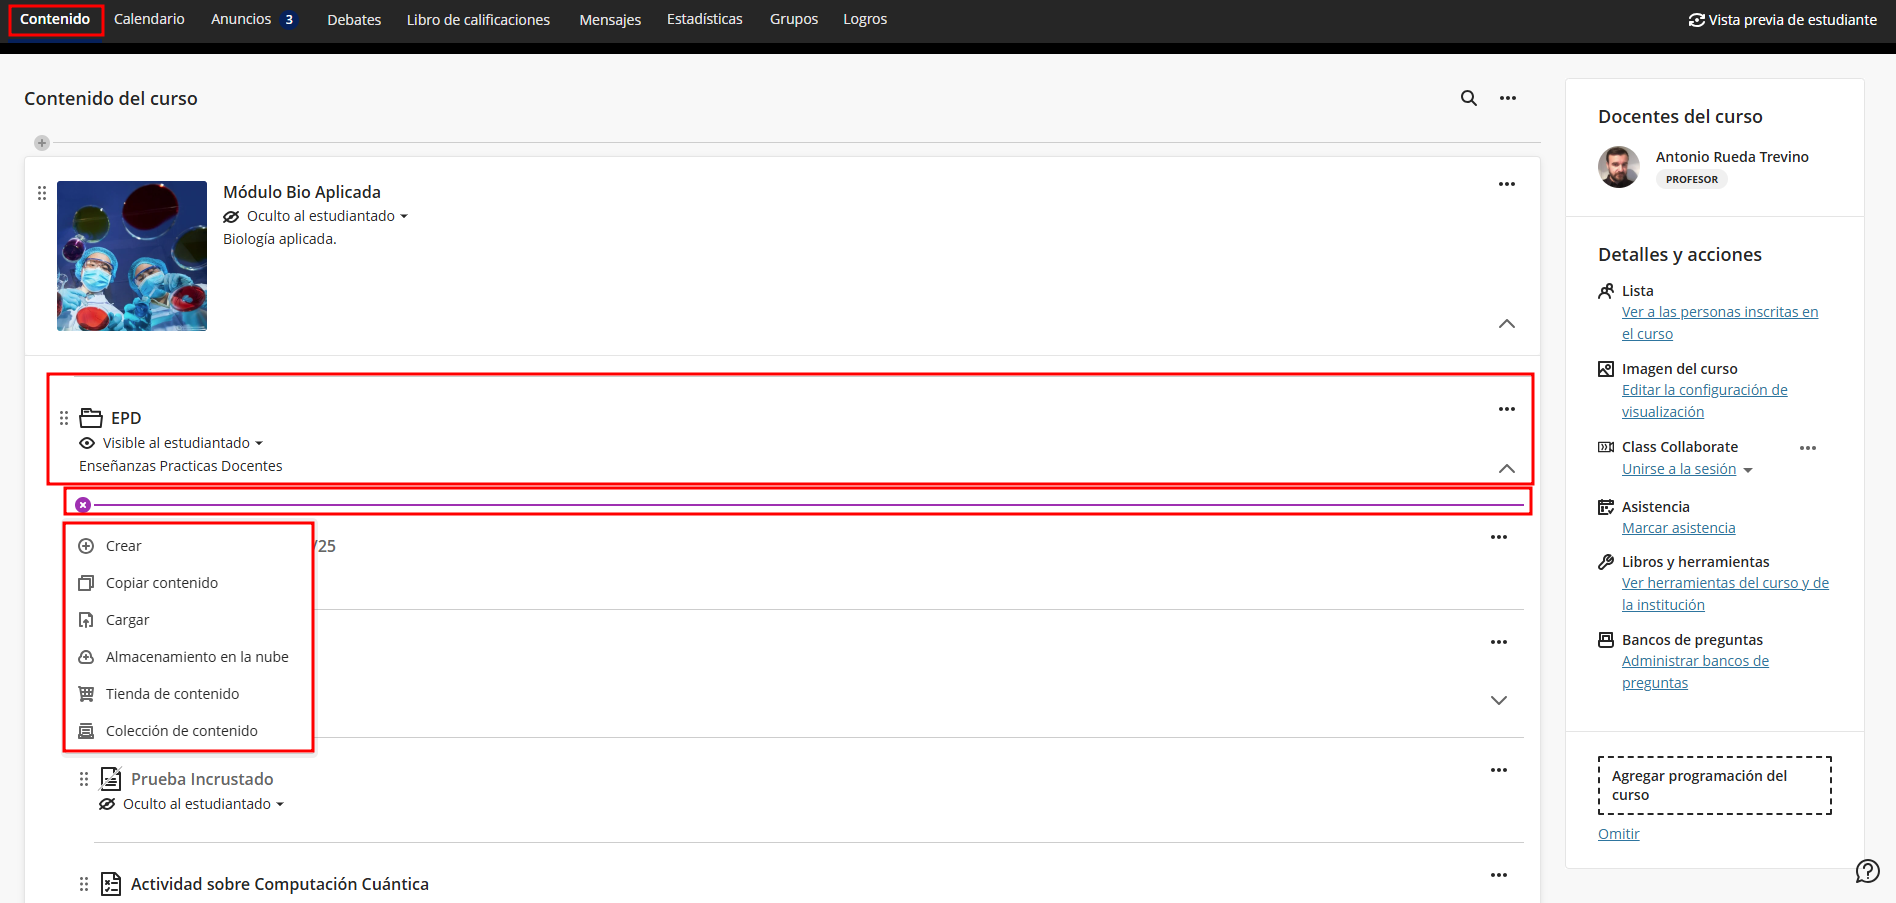Open Class Collaborate more options ellipsis
The width and height of the screenshot is (1896, 903).
(x=1807, y=448)
